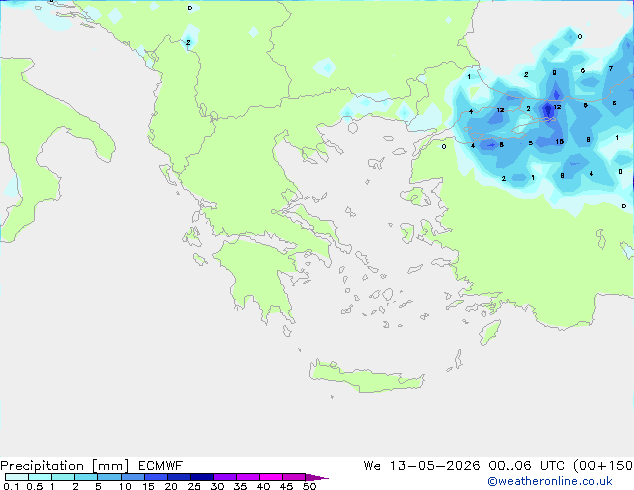Click the '00..06 UTC' time text
The height and width of the screenshot is (490, 634).
pyautogui.click(x=527, y=466)
